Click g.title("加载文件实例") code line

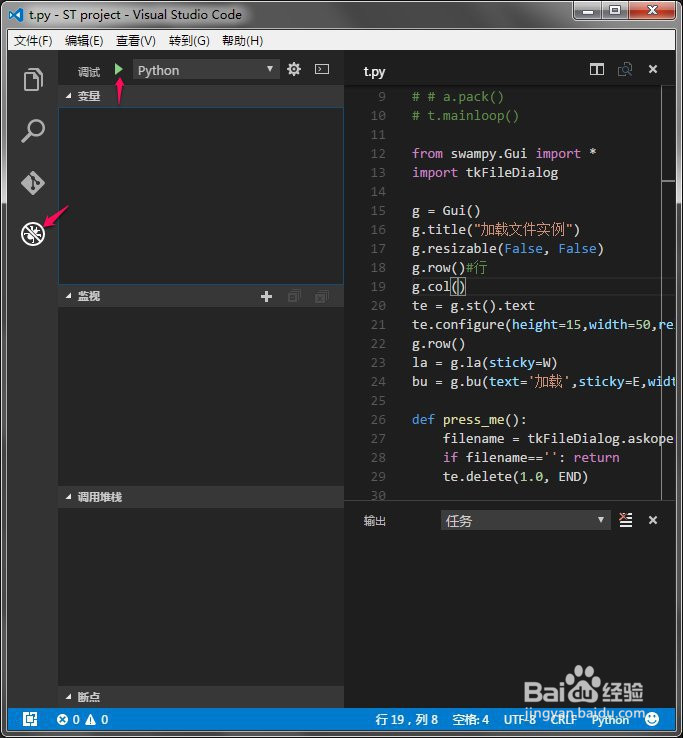[x=496, y=230]
